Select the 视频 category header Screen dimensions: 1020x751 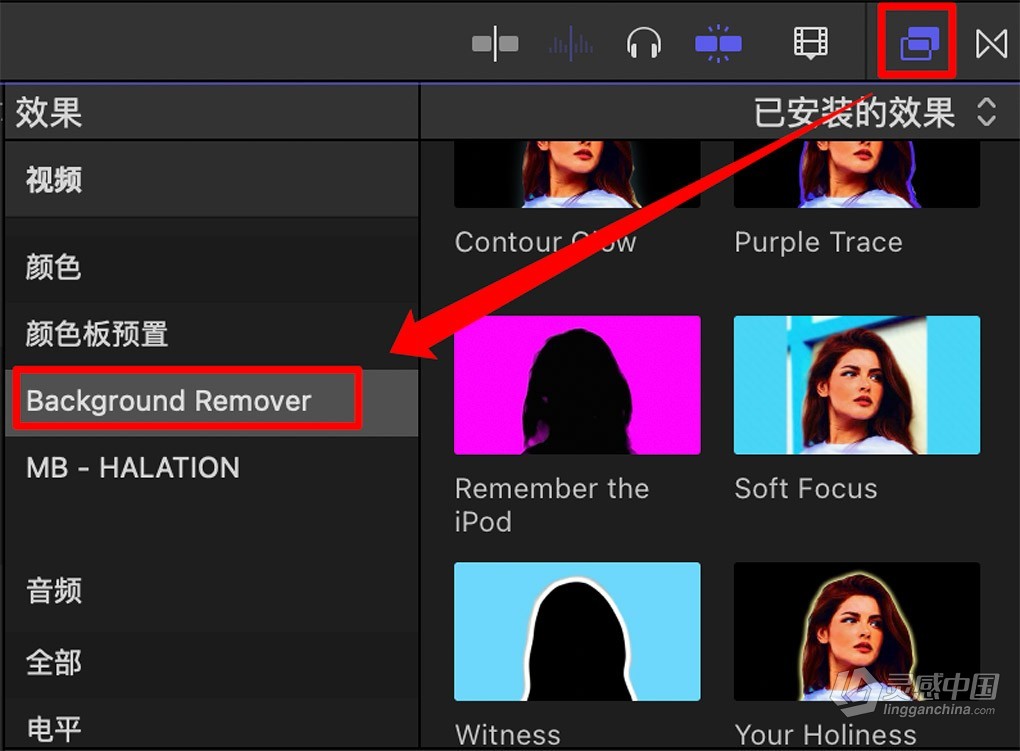(211, 179)
